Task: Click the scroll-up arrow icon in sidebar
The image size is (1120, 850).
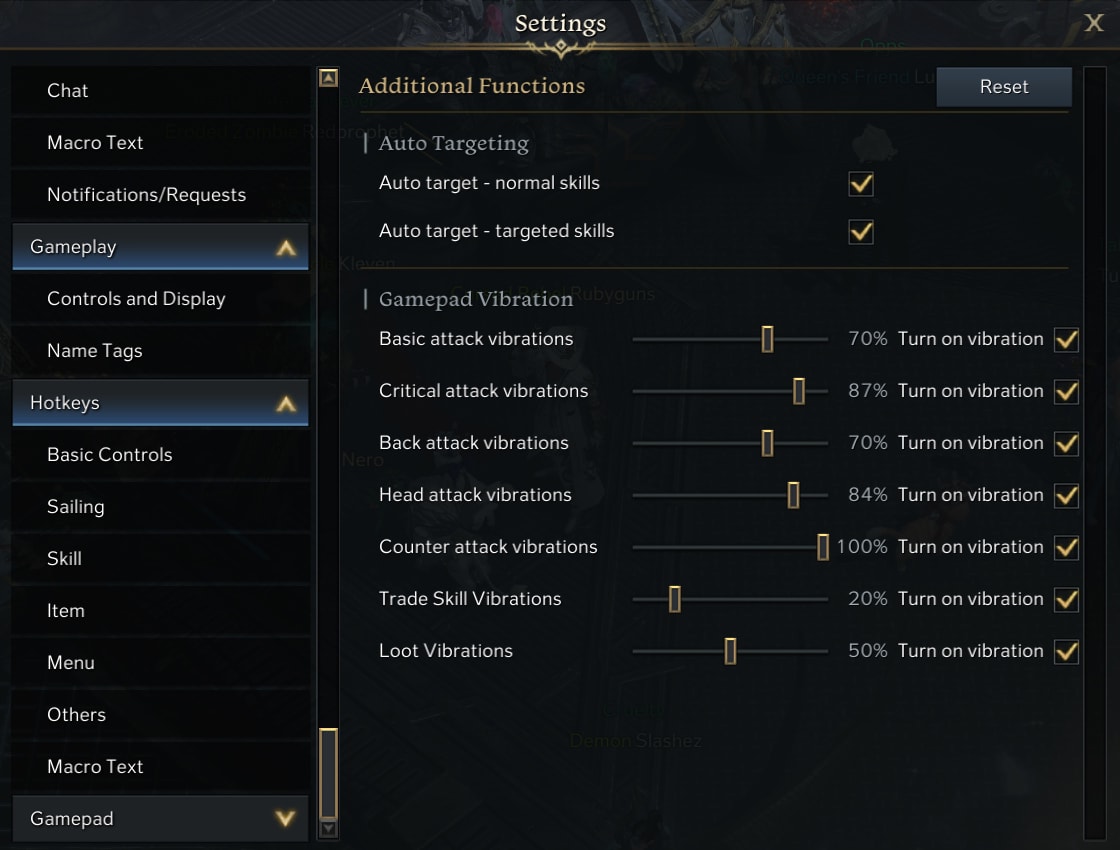Action: [x=329, y=78]
